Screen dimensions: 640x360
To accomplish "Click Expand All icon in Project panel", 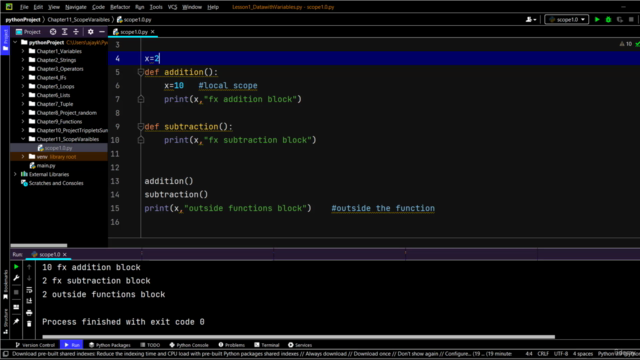I will tap(64, 31).
